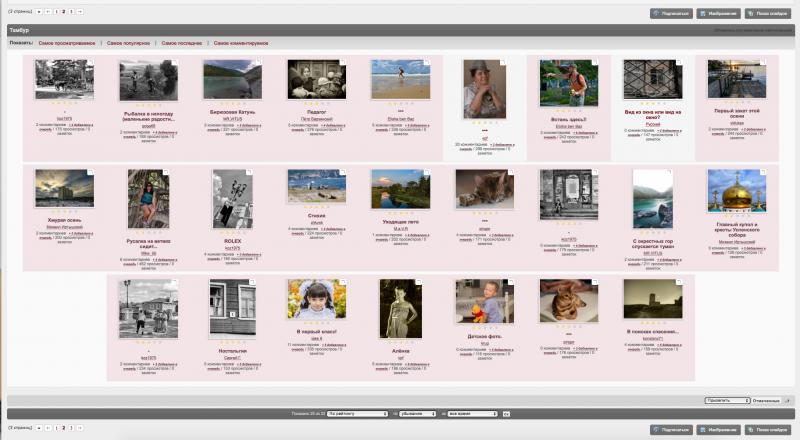Show 'Самое популярное' images
Screen dimensions: 800x440
(128, 43)
